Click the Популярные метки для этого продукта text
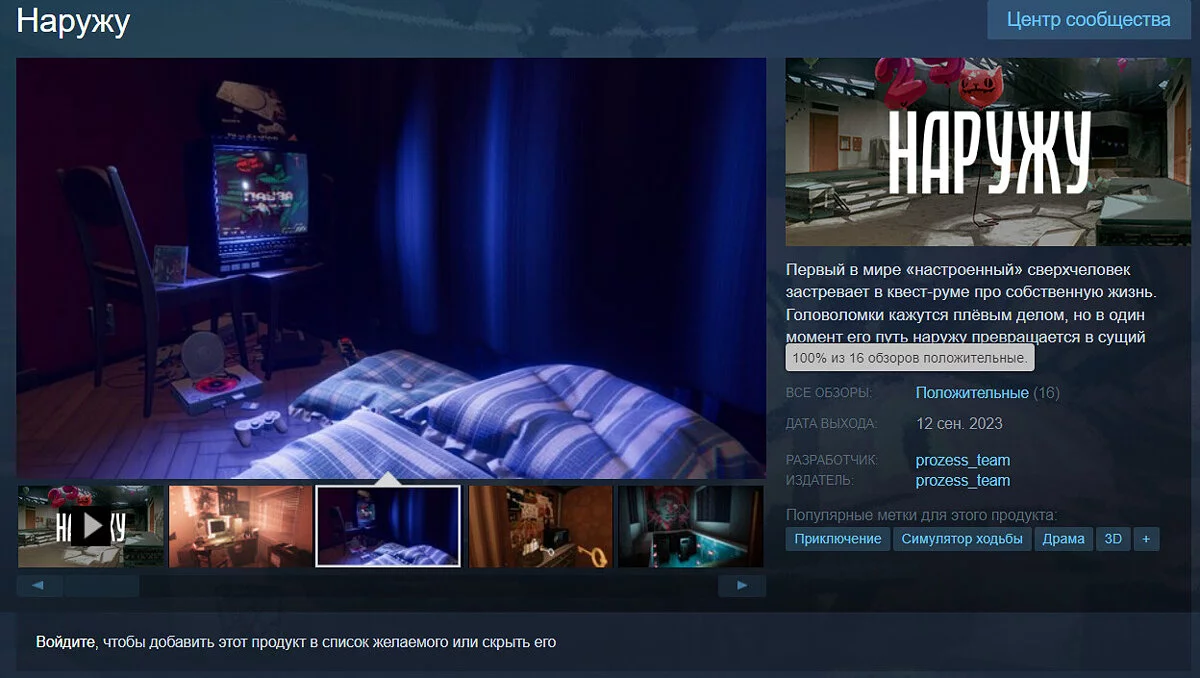Screen dimensions: 1200x678 click(x=921, y=515)
